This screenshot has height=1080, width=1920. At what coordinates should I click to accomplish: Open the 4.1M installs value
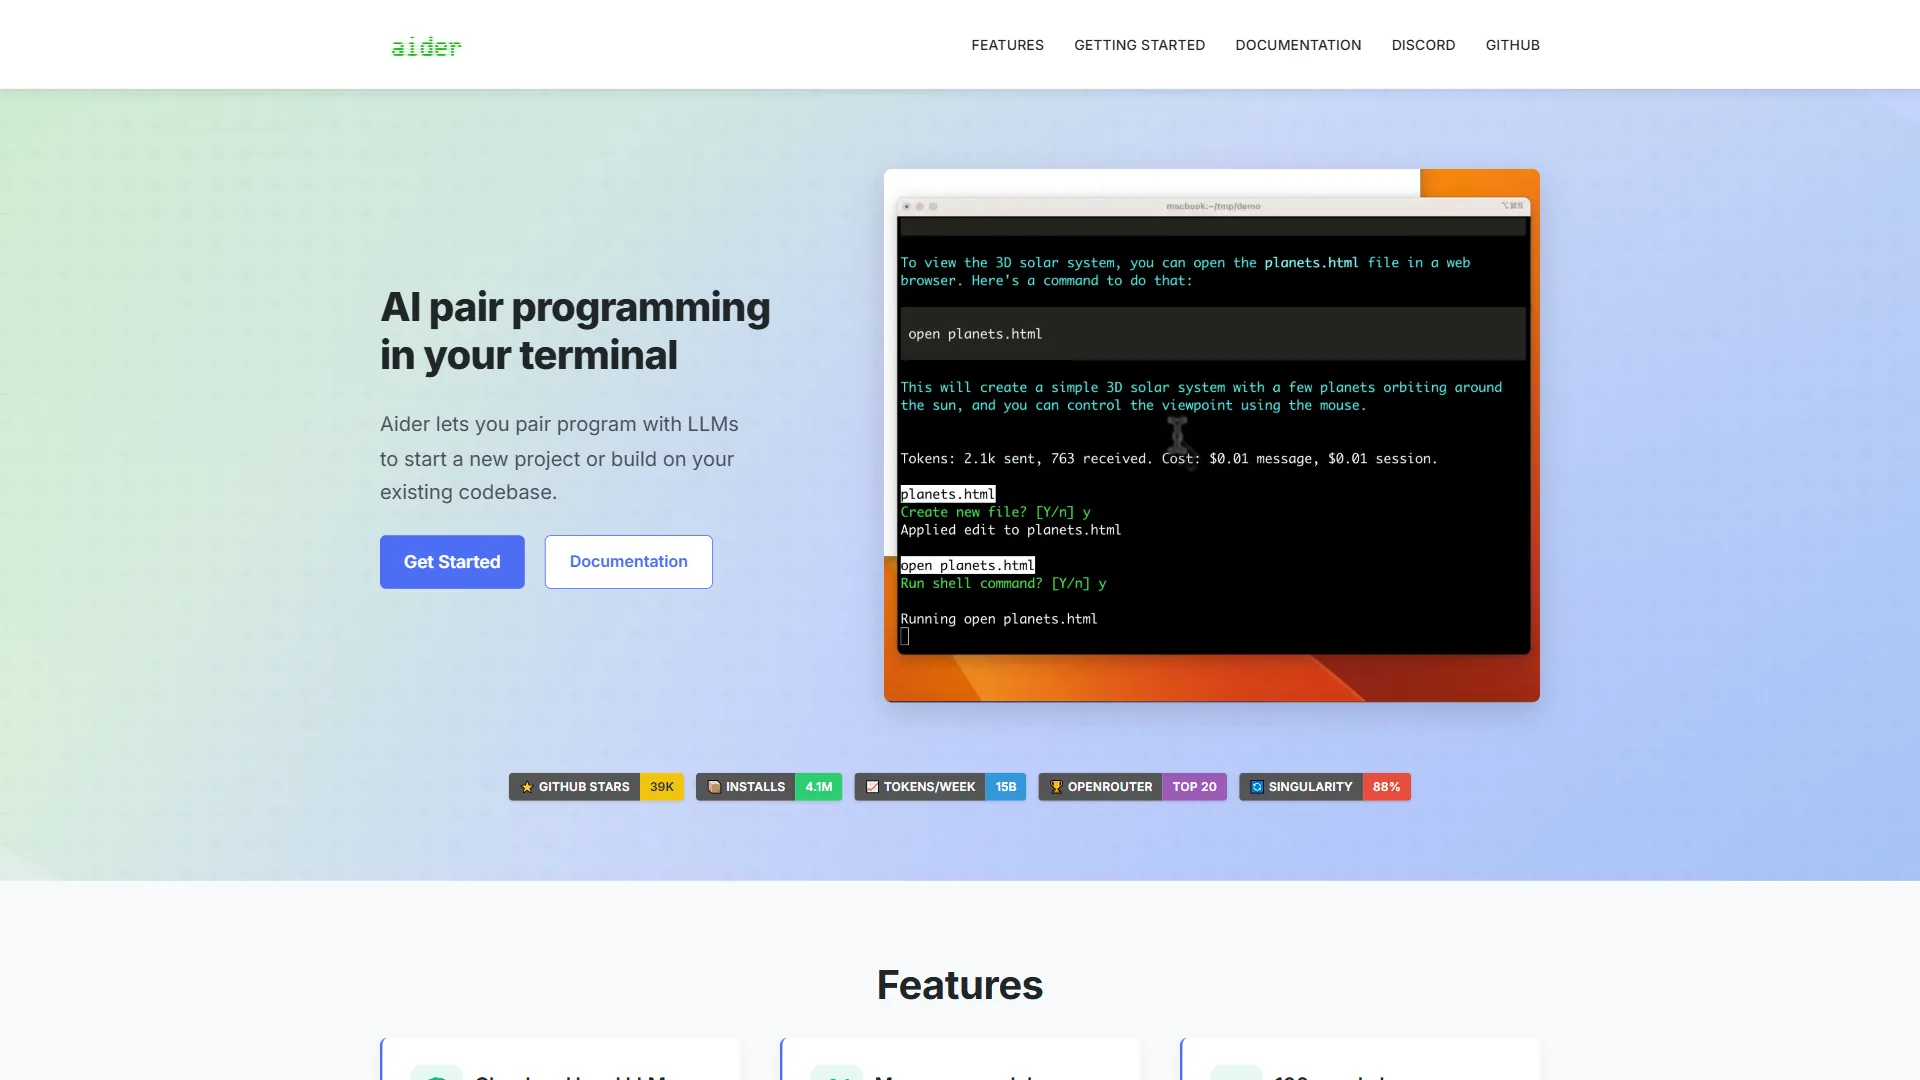[x=819, y=787]
